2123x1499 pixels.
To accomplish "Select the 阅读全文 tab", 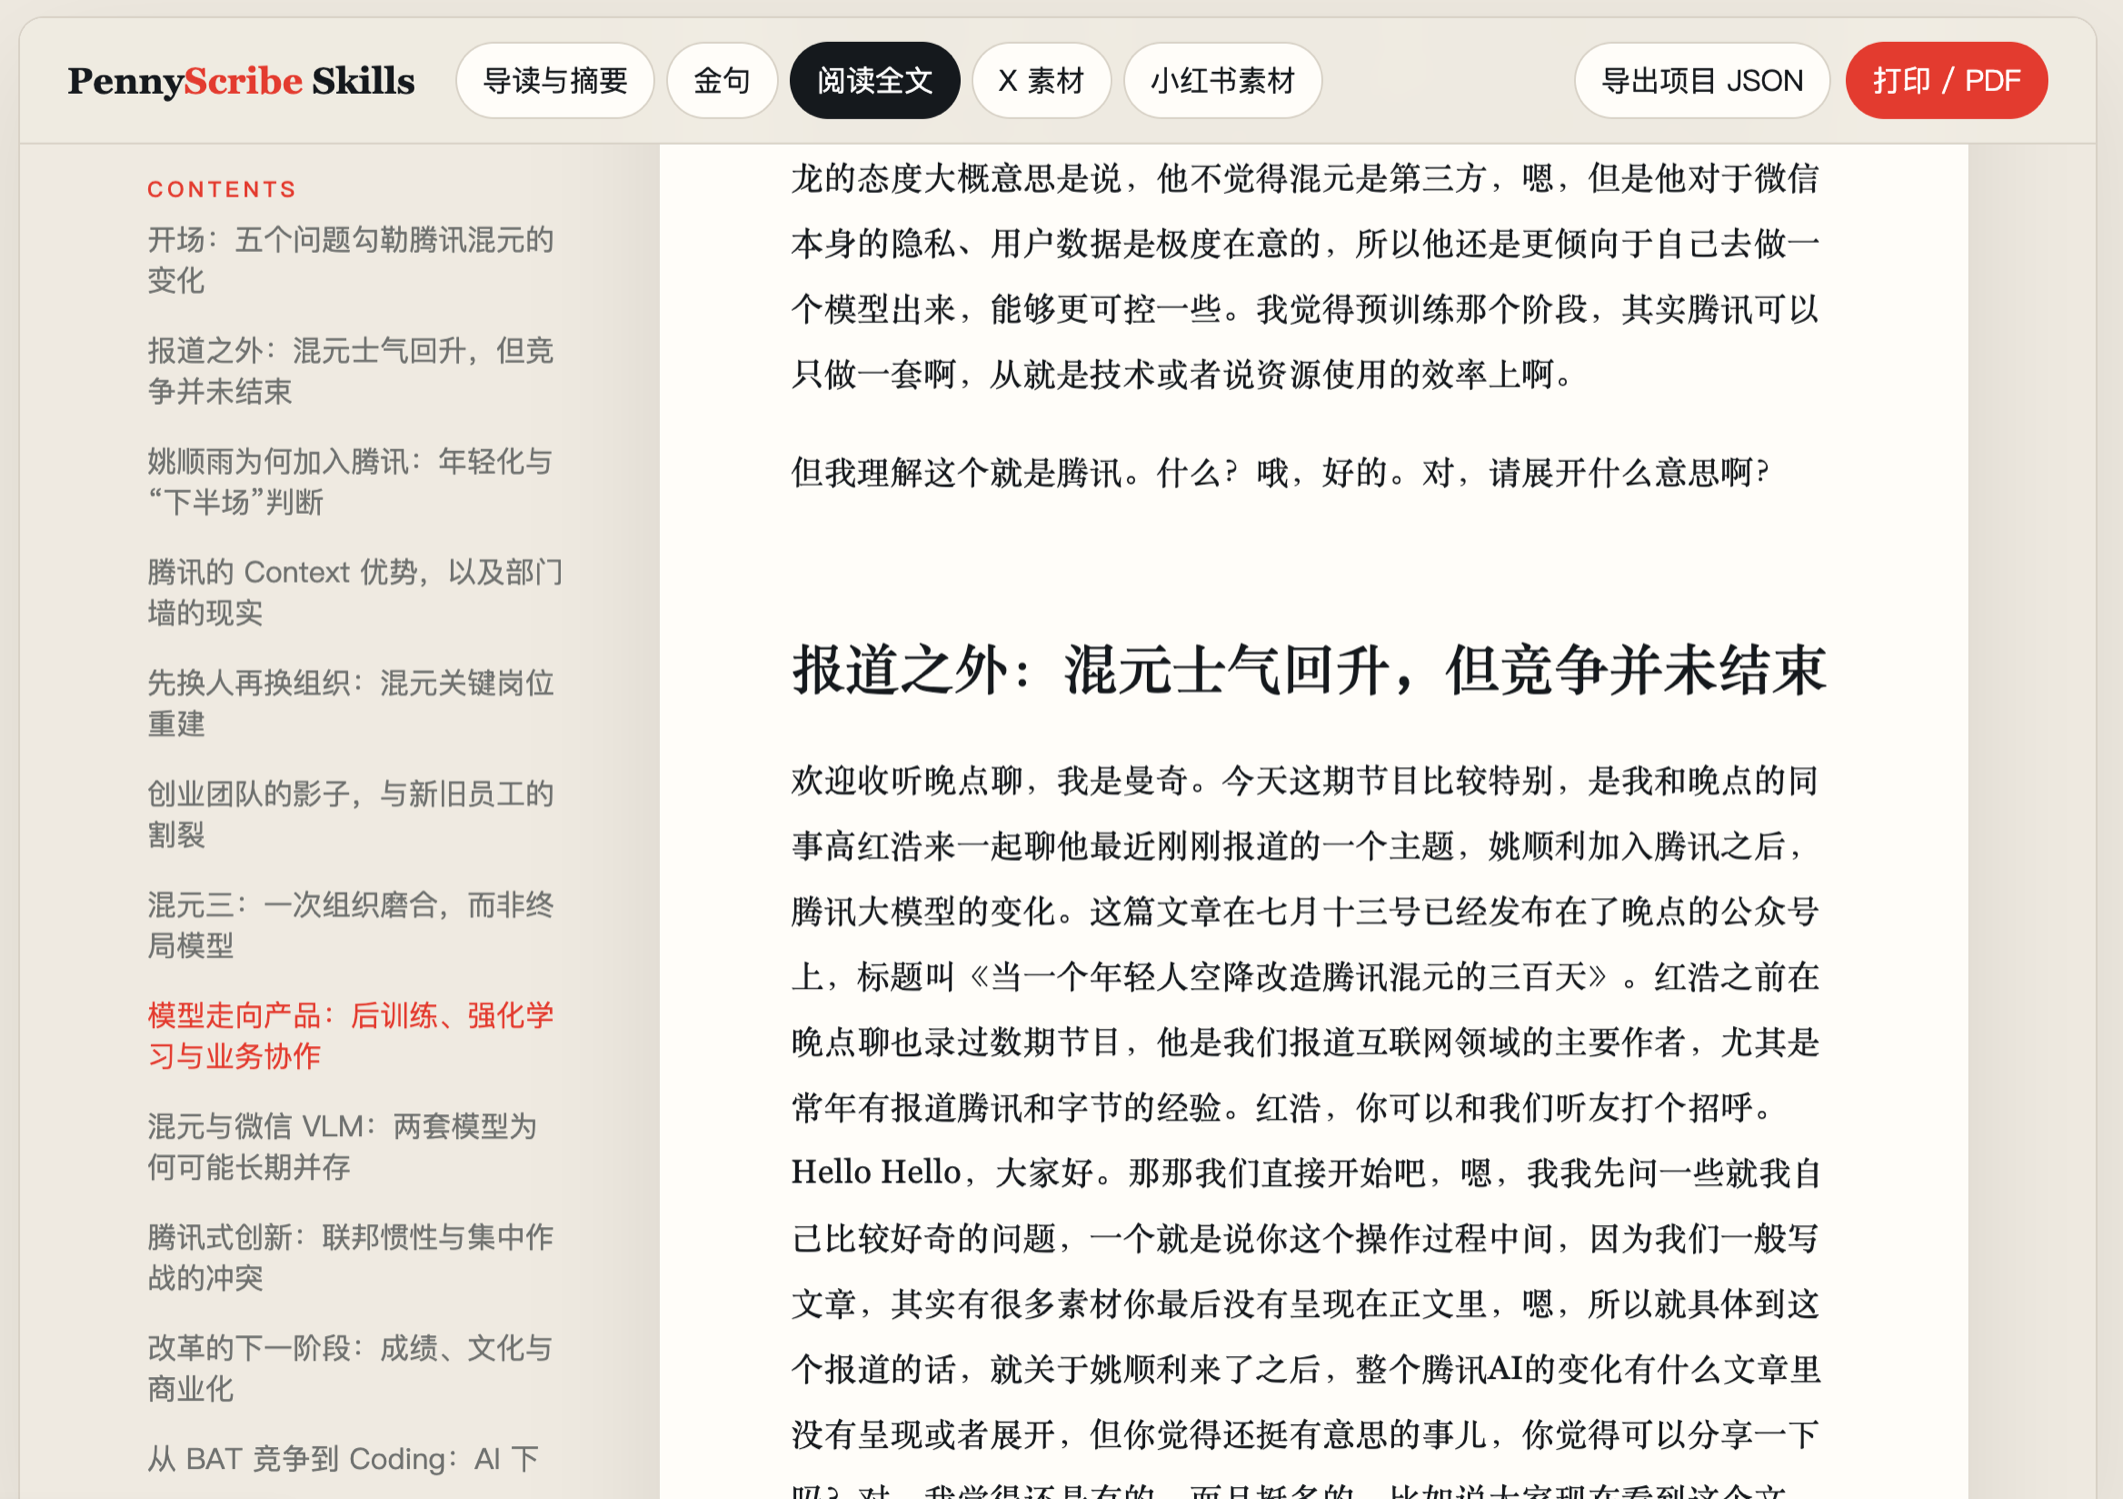I will [x=875, y=81].
